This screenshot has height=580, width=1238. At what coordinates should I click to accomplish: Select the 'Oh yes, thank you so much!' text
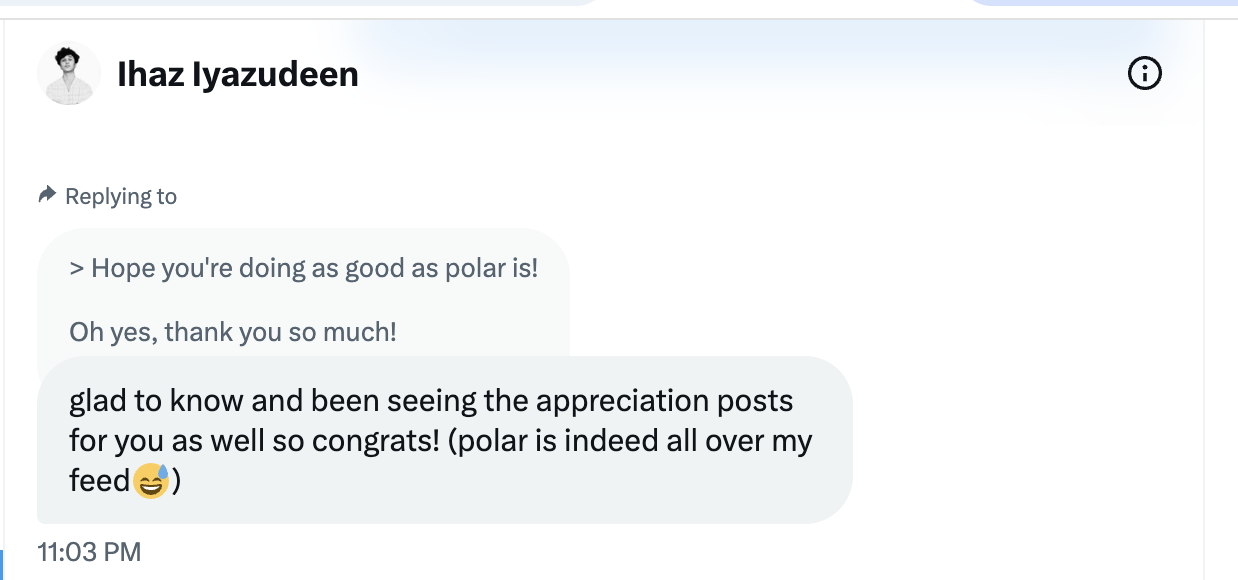(x=232, y=331)
